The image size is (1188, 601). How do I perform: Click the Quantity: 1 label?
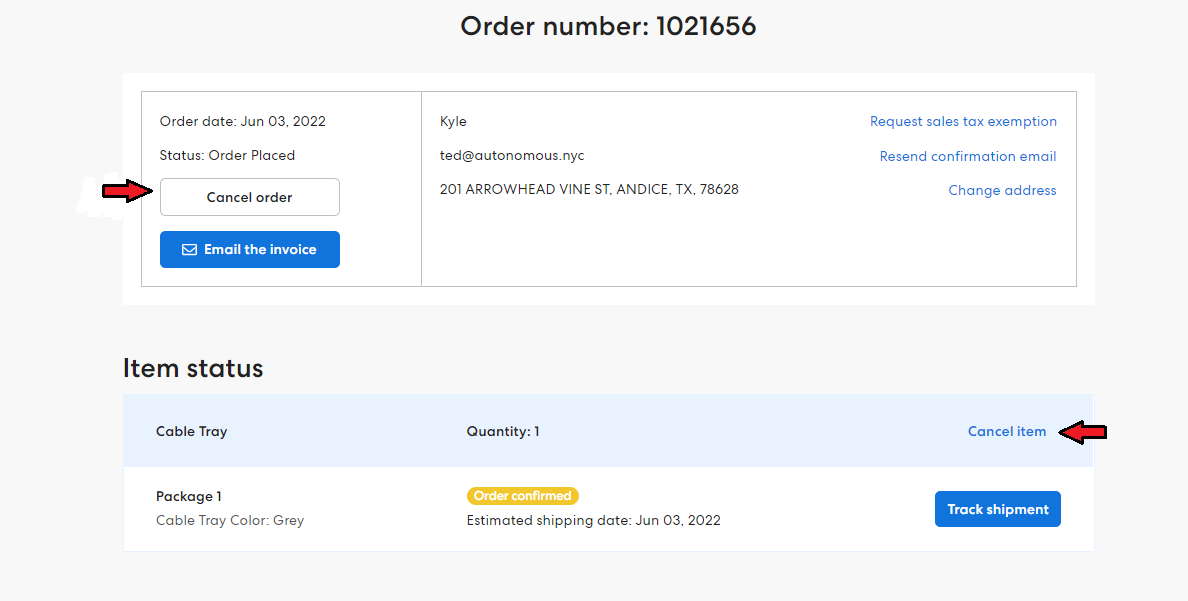[502, 432]
